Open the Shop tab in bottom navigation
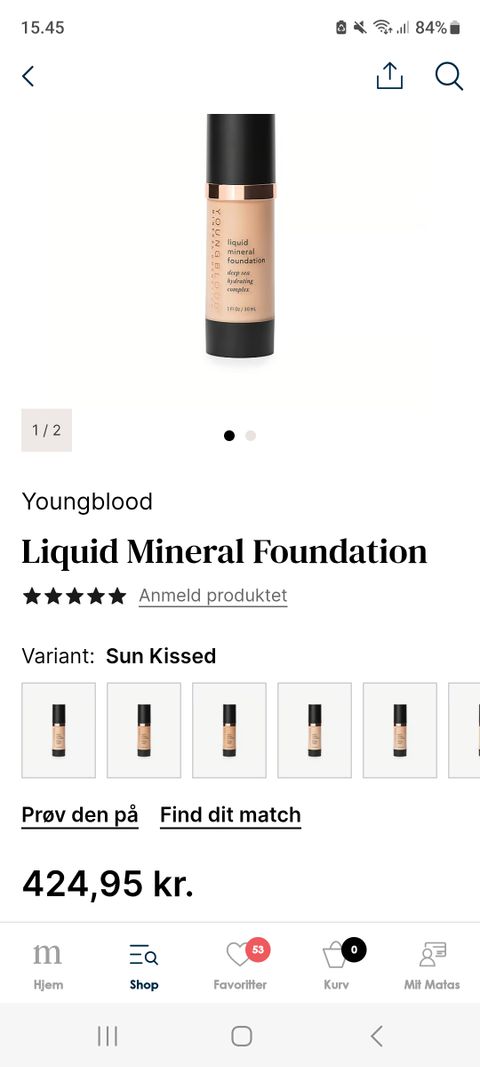480x1067 pixels. [x=144, y=965]
